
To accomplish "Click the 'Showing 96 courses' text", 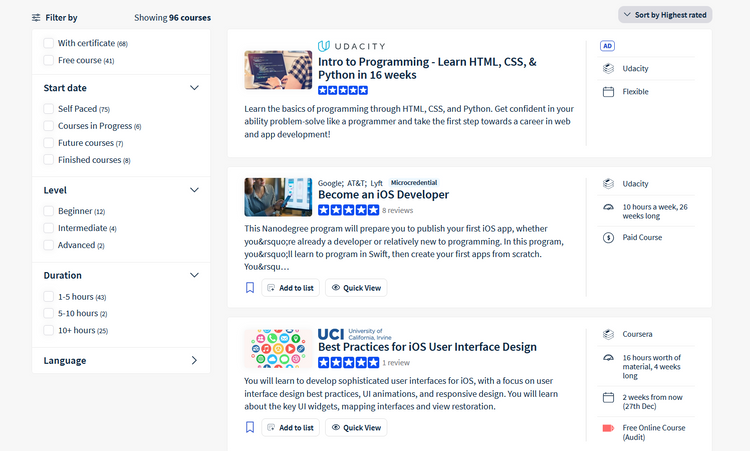I will 172,18.
